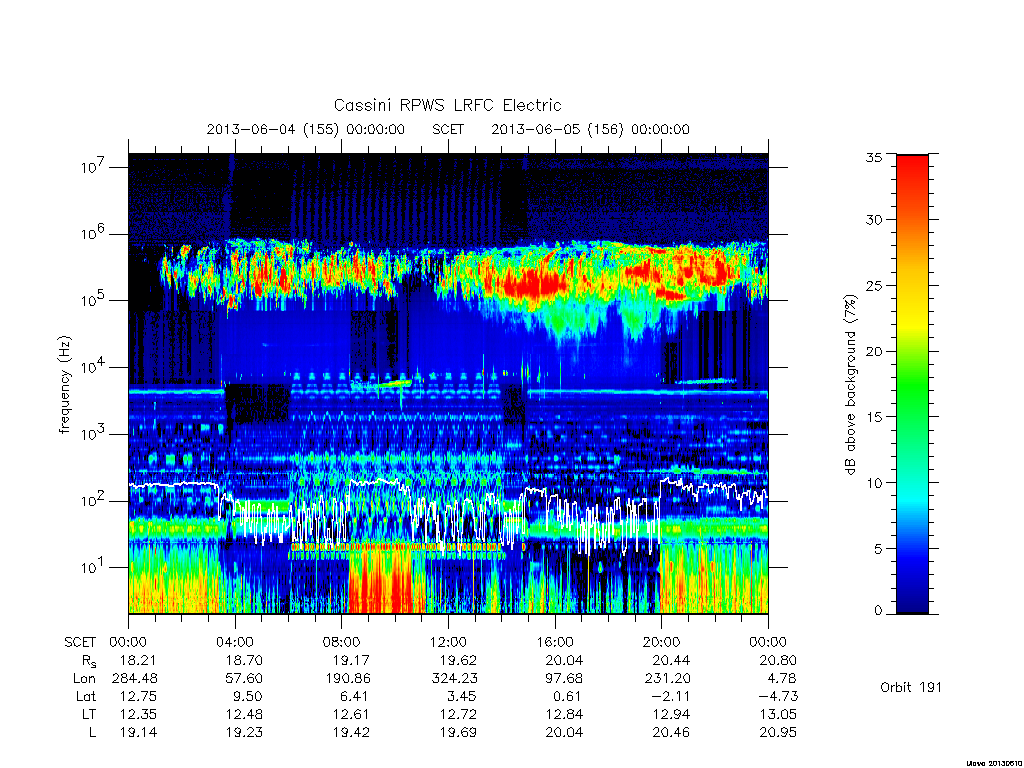Click the 'frequency (Hz)' axis label
Image resolution: width=1024 pixels, height=768 pixels.
point(65,385)
